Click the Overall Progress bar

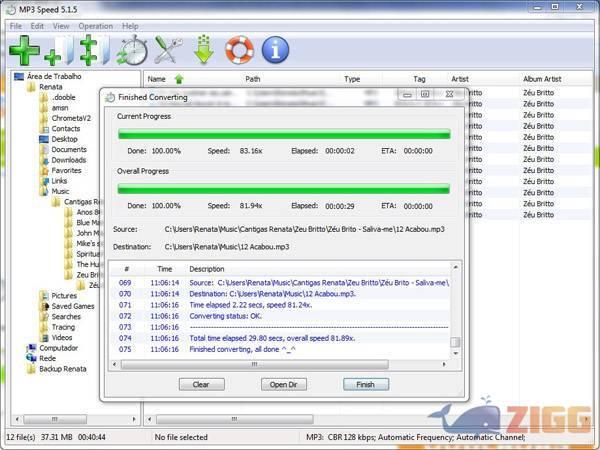tap(284, 189)
